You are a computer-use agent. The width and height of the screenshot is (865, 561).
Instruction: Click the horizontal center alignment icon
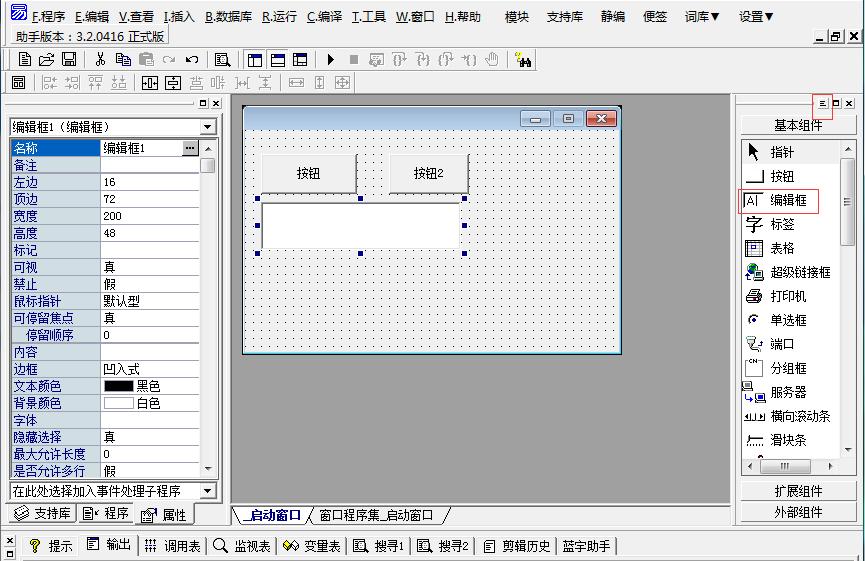point(149,83)
